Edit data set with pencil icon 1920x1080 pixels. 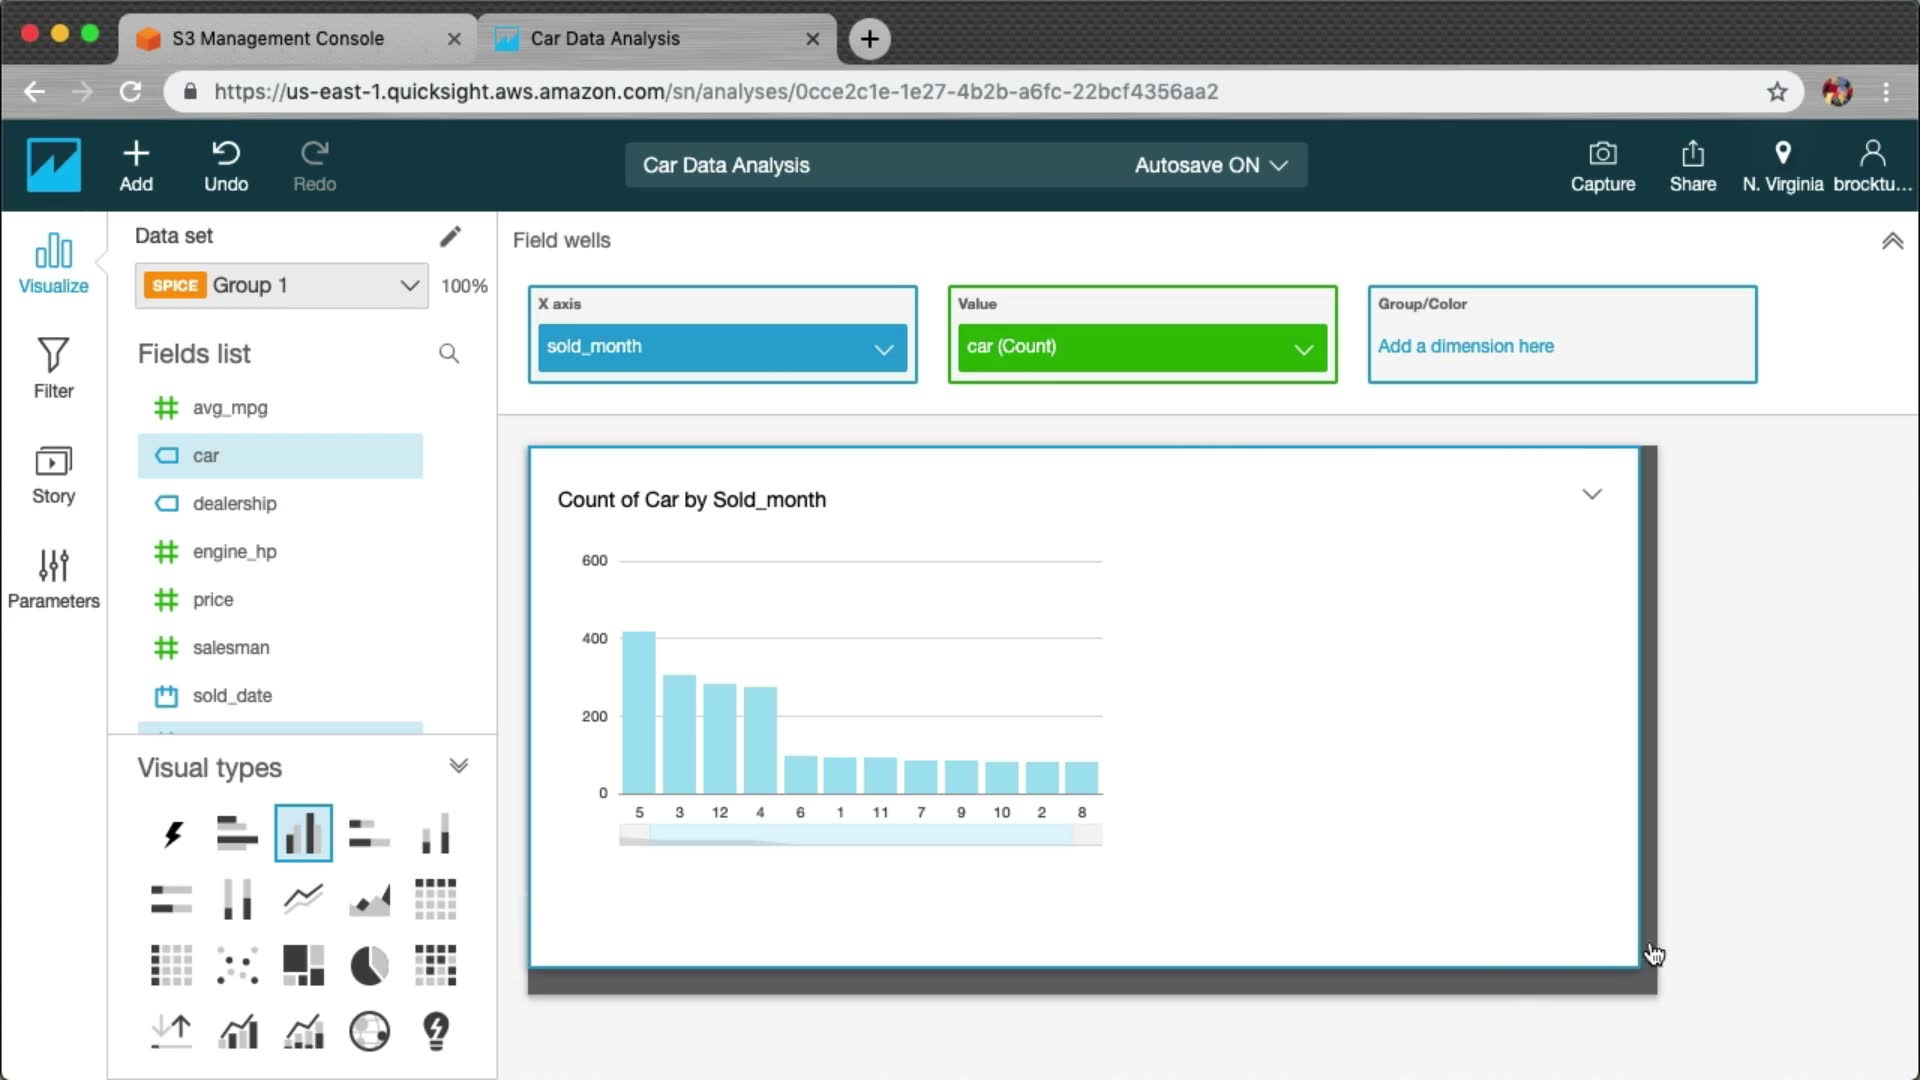450,236
